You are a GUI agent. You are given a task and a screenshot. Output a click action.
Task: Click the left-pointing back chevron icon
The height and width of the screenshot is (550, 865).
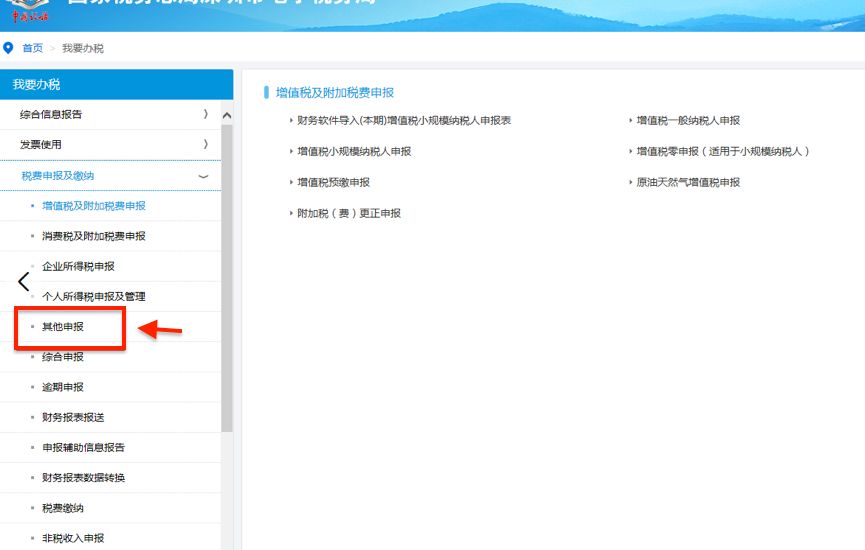tap(23, 281)
